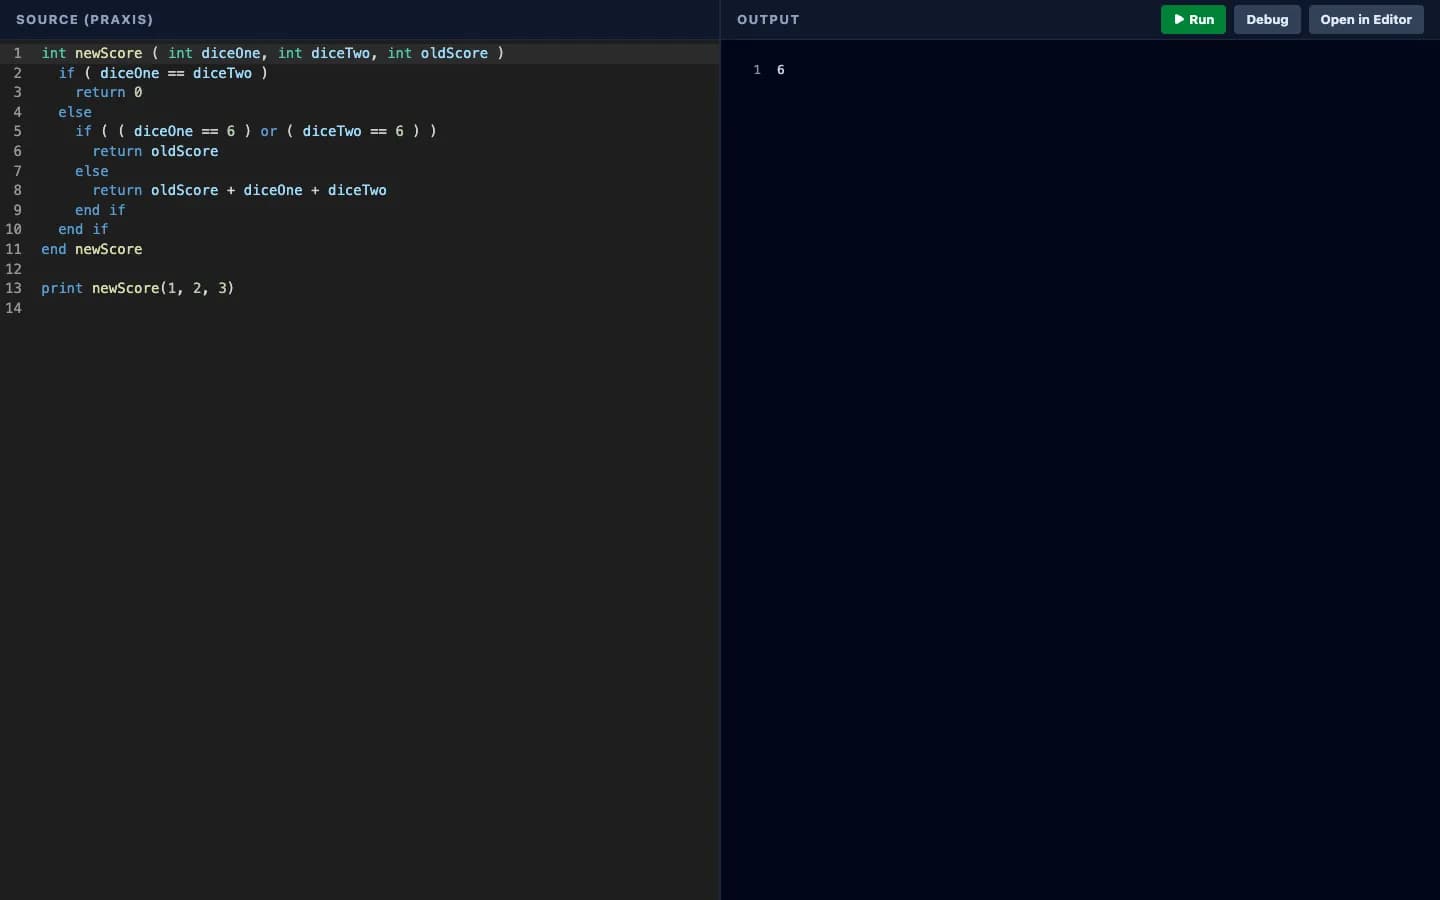Click the "OUTPUT" panel label

click(x=768, y=20)
